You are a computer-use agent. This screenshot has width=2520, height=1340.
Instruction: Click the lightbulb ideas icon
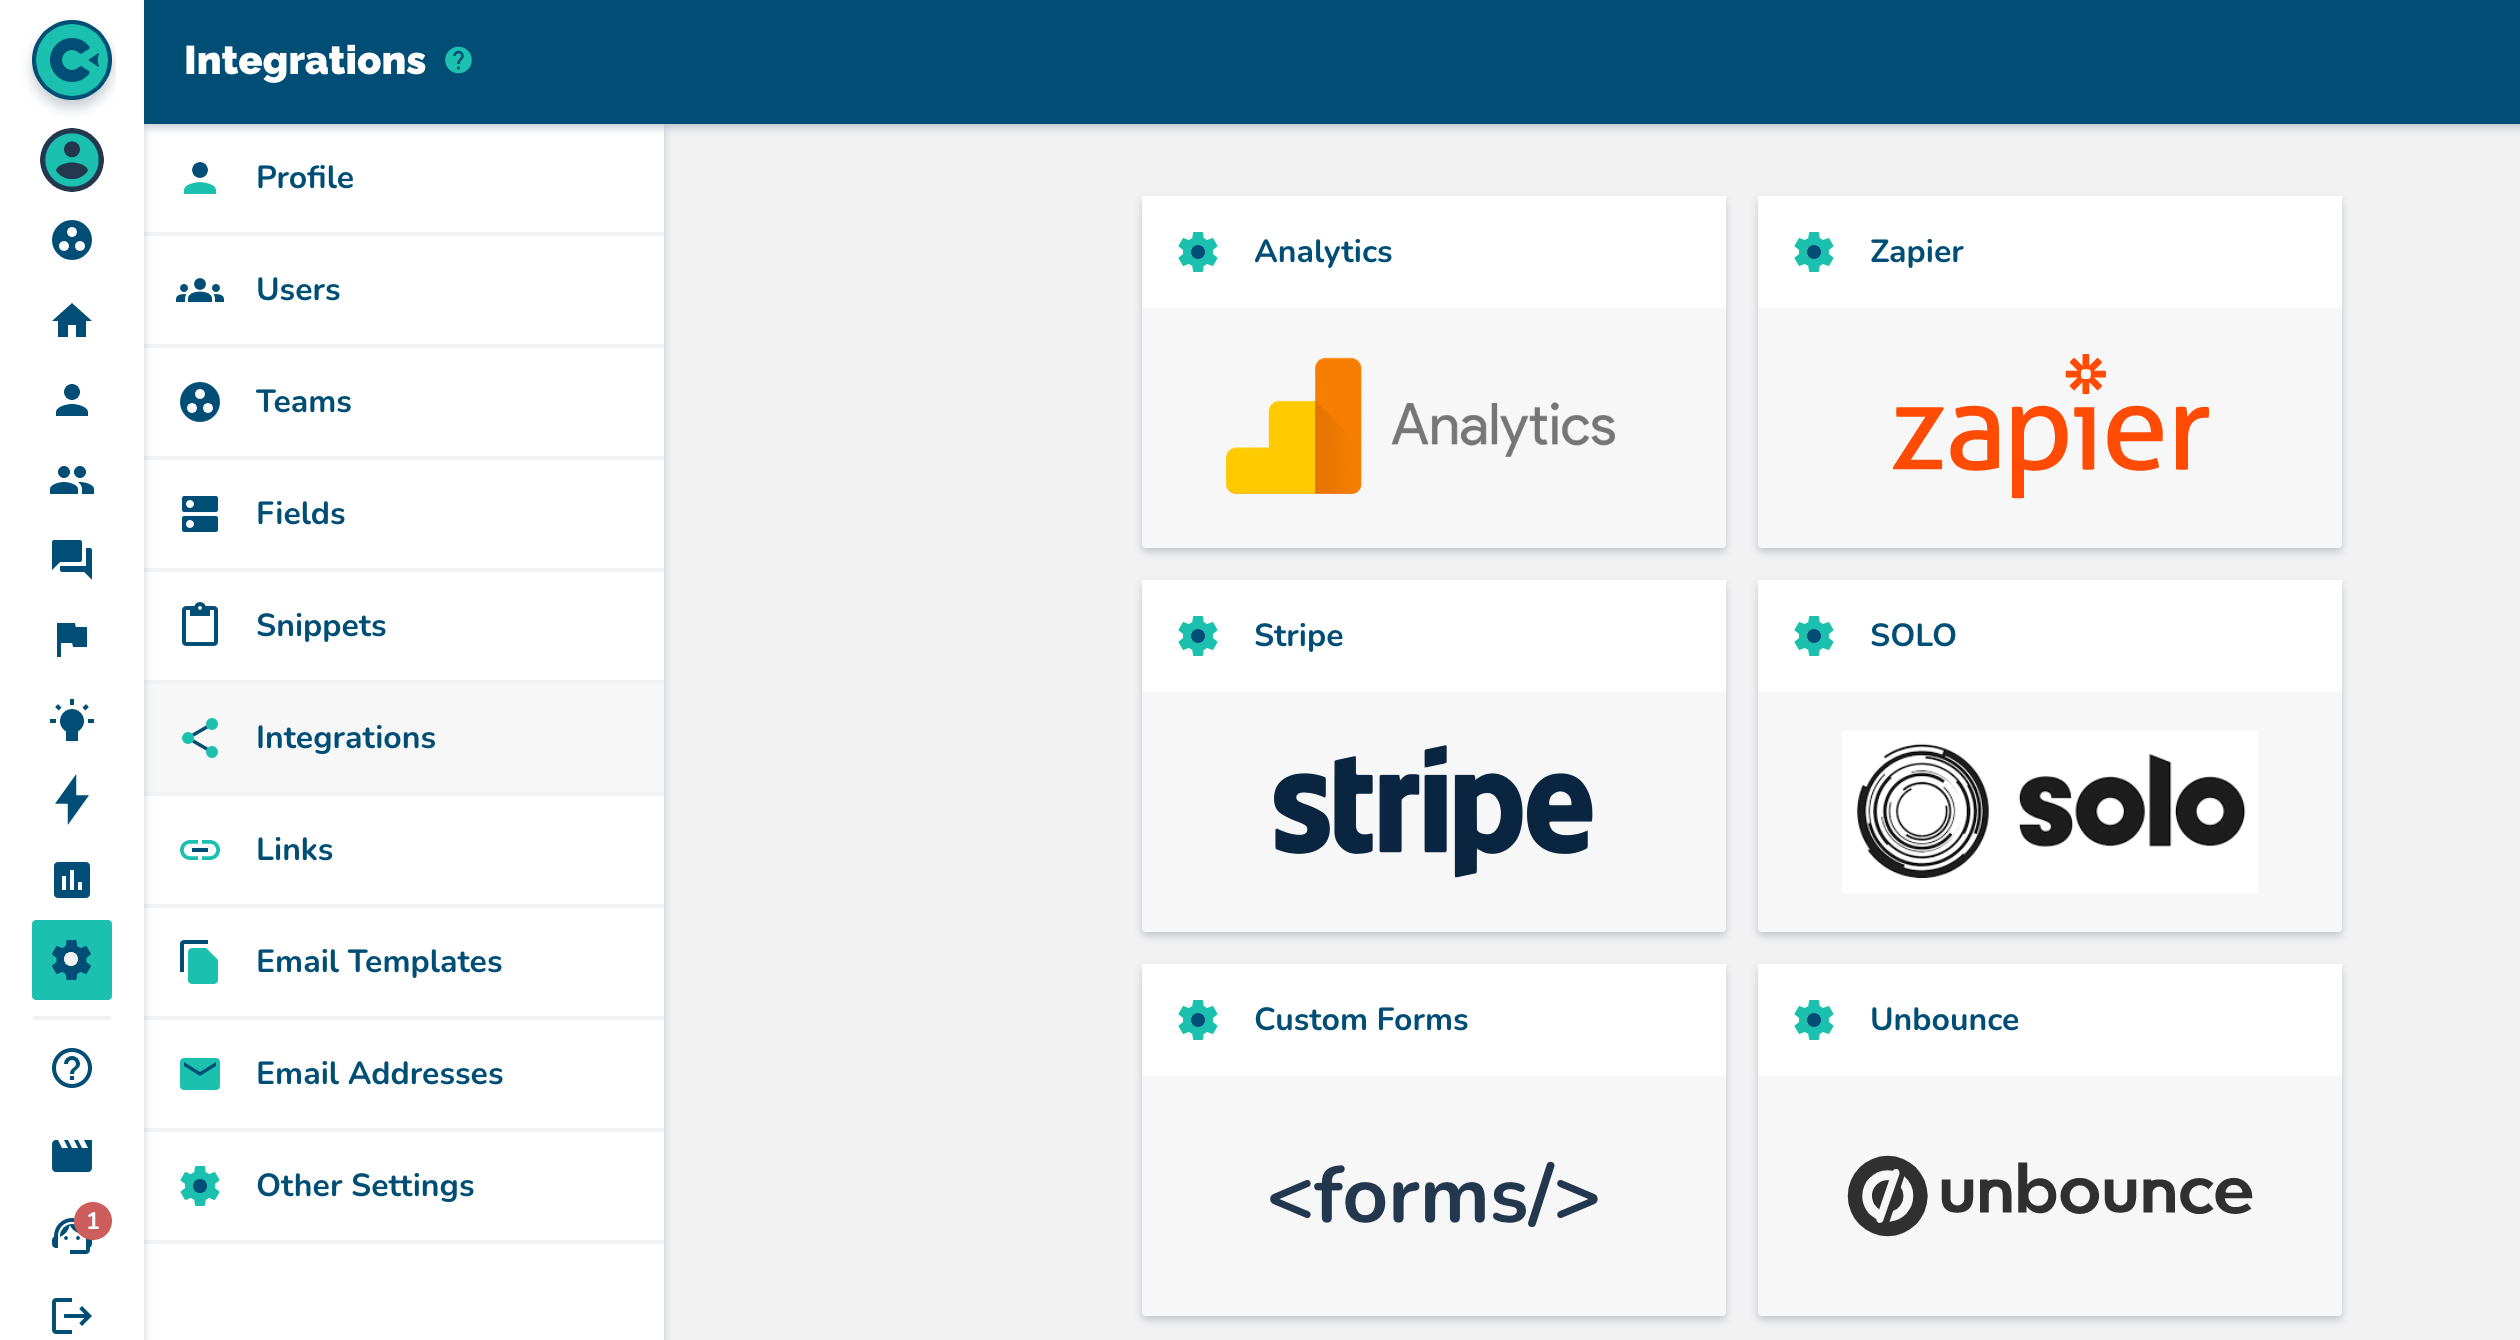(x=72, y=719)
